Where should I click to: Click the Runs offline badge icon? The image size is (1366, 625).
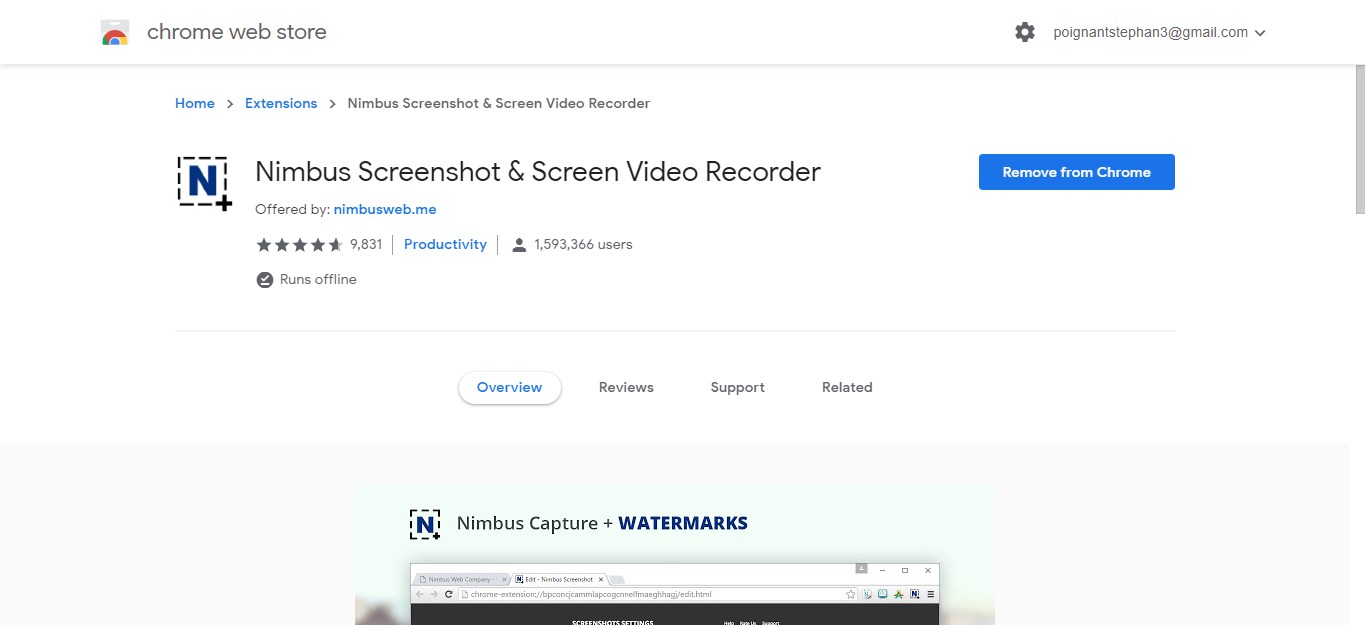265,280
